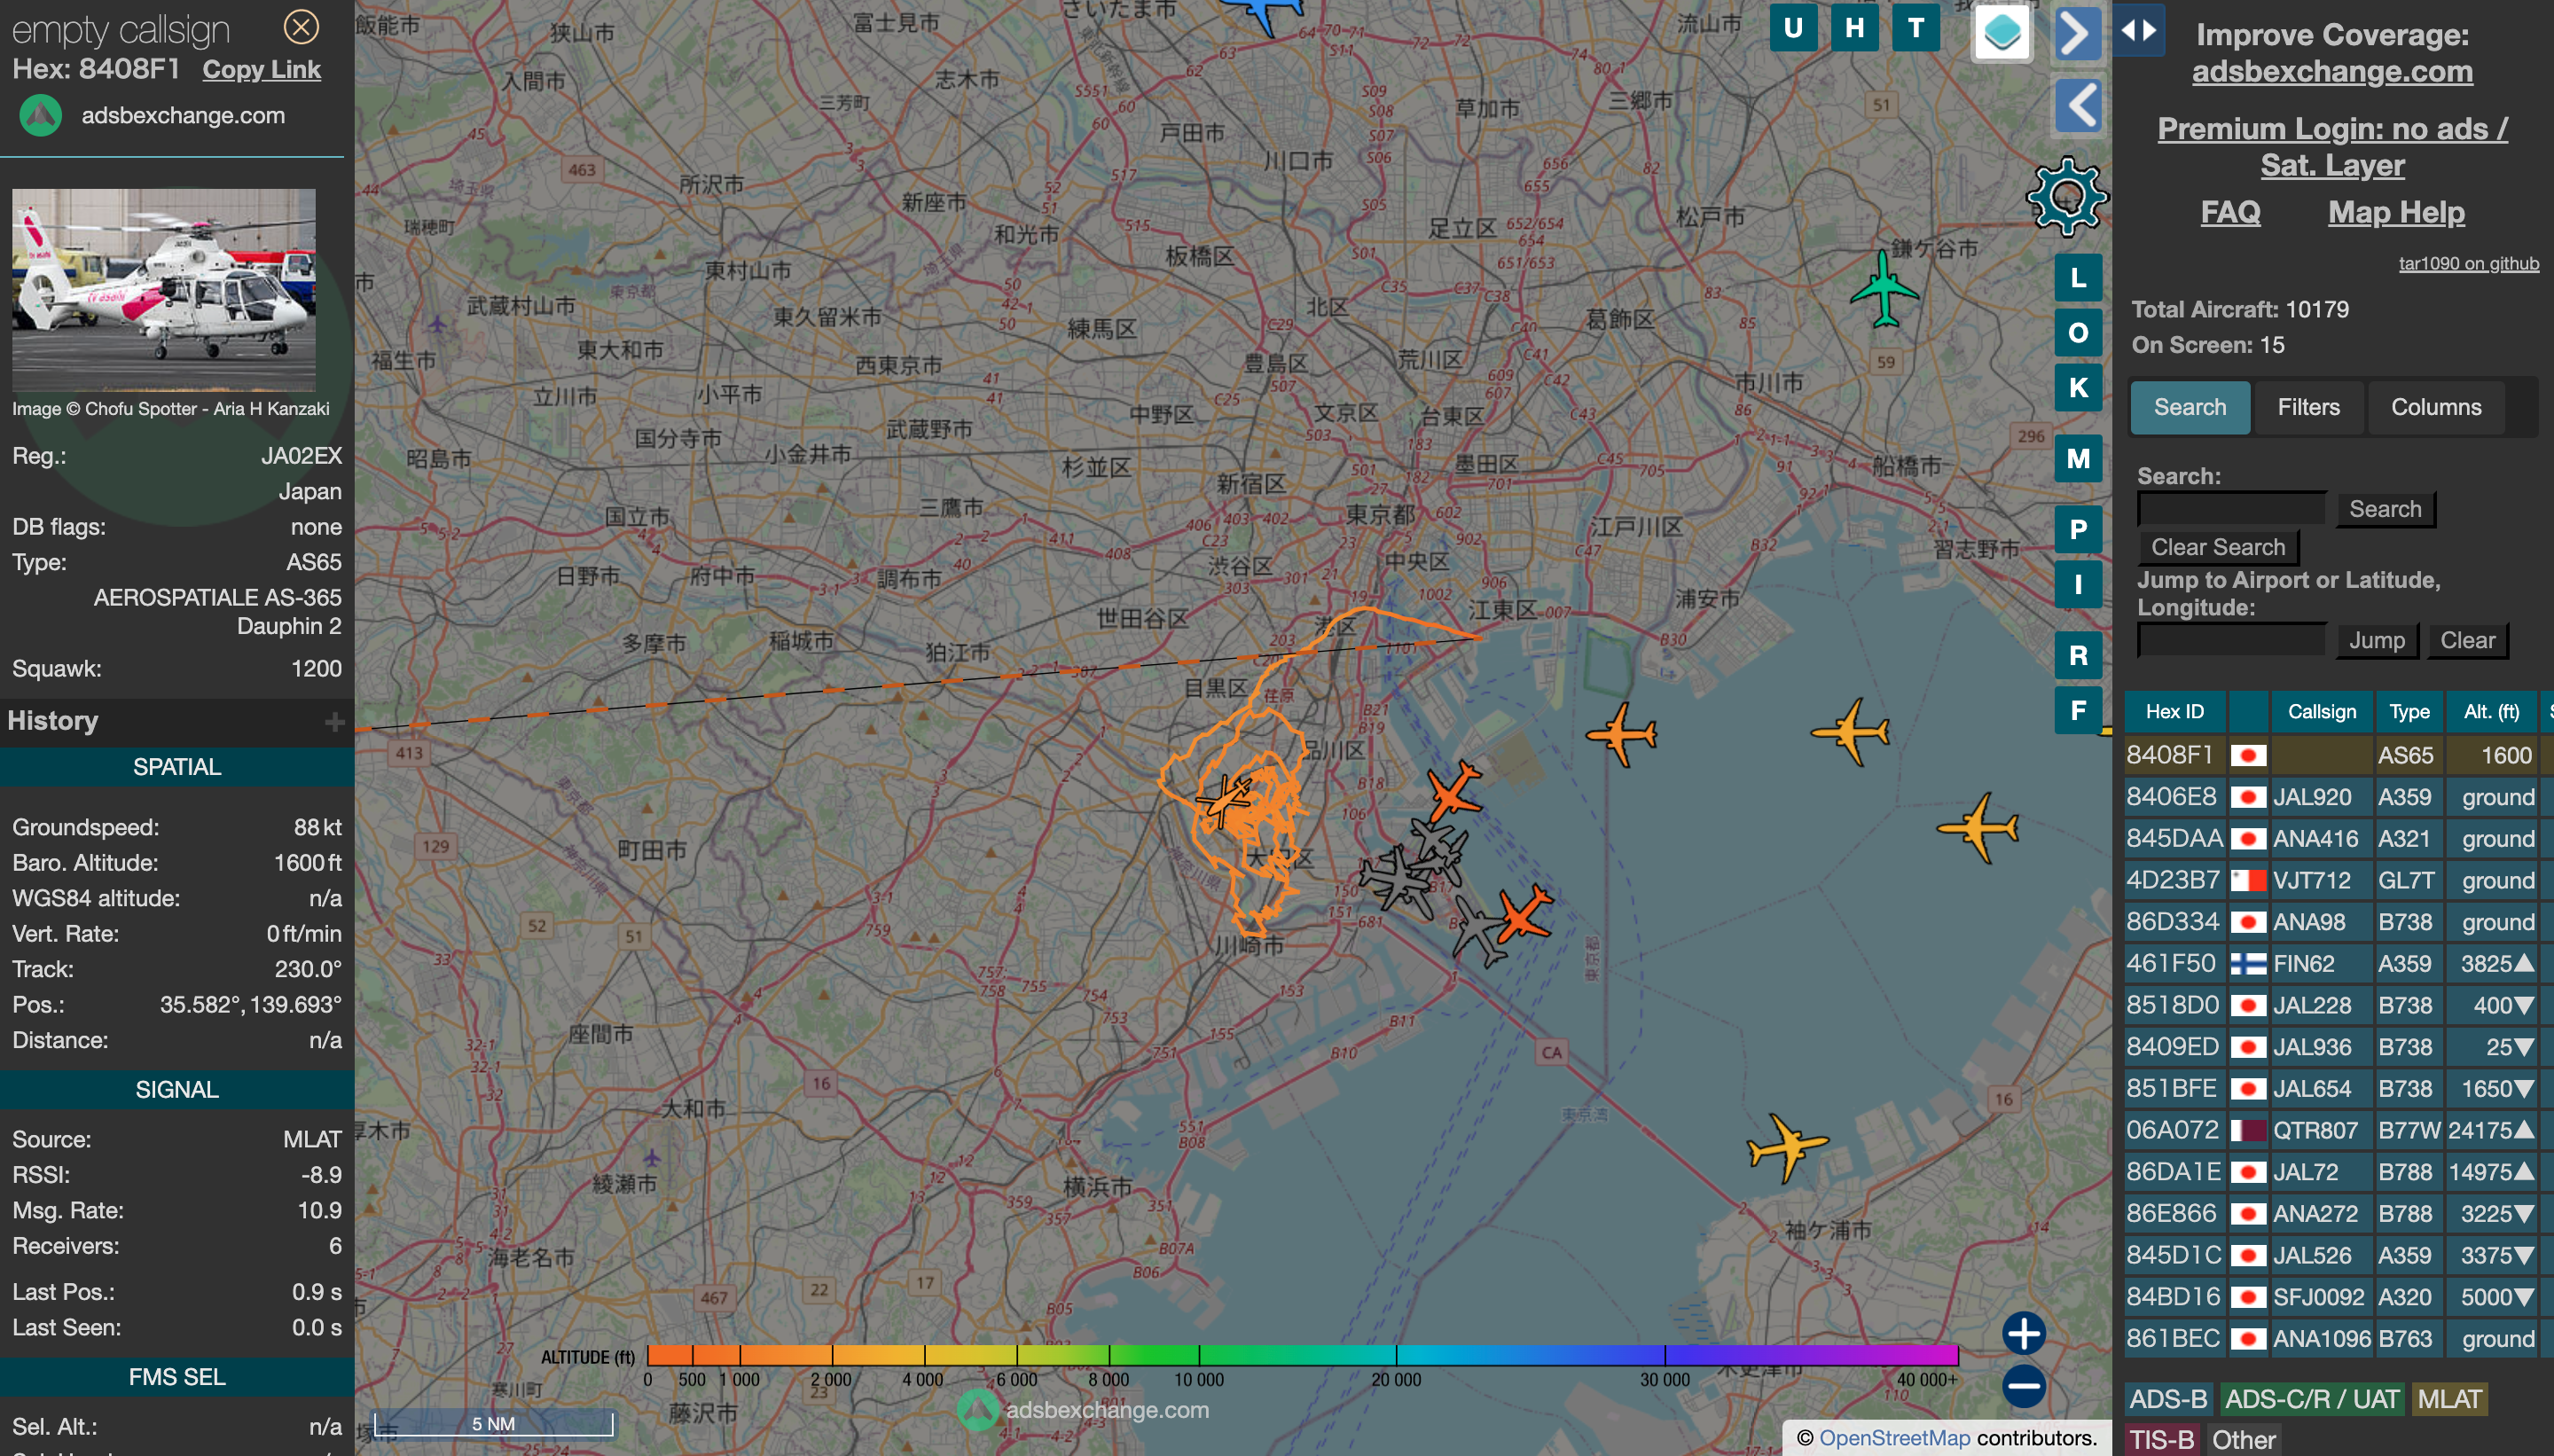Click the Finland flag in FIN62 row
Viewport: 2554px width, 1456px height.
(x=2248, y=963)
